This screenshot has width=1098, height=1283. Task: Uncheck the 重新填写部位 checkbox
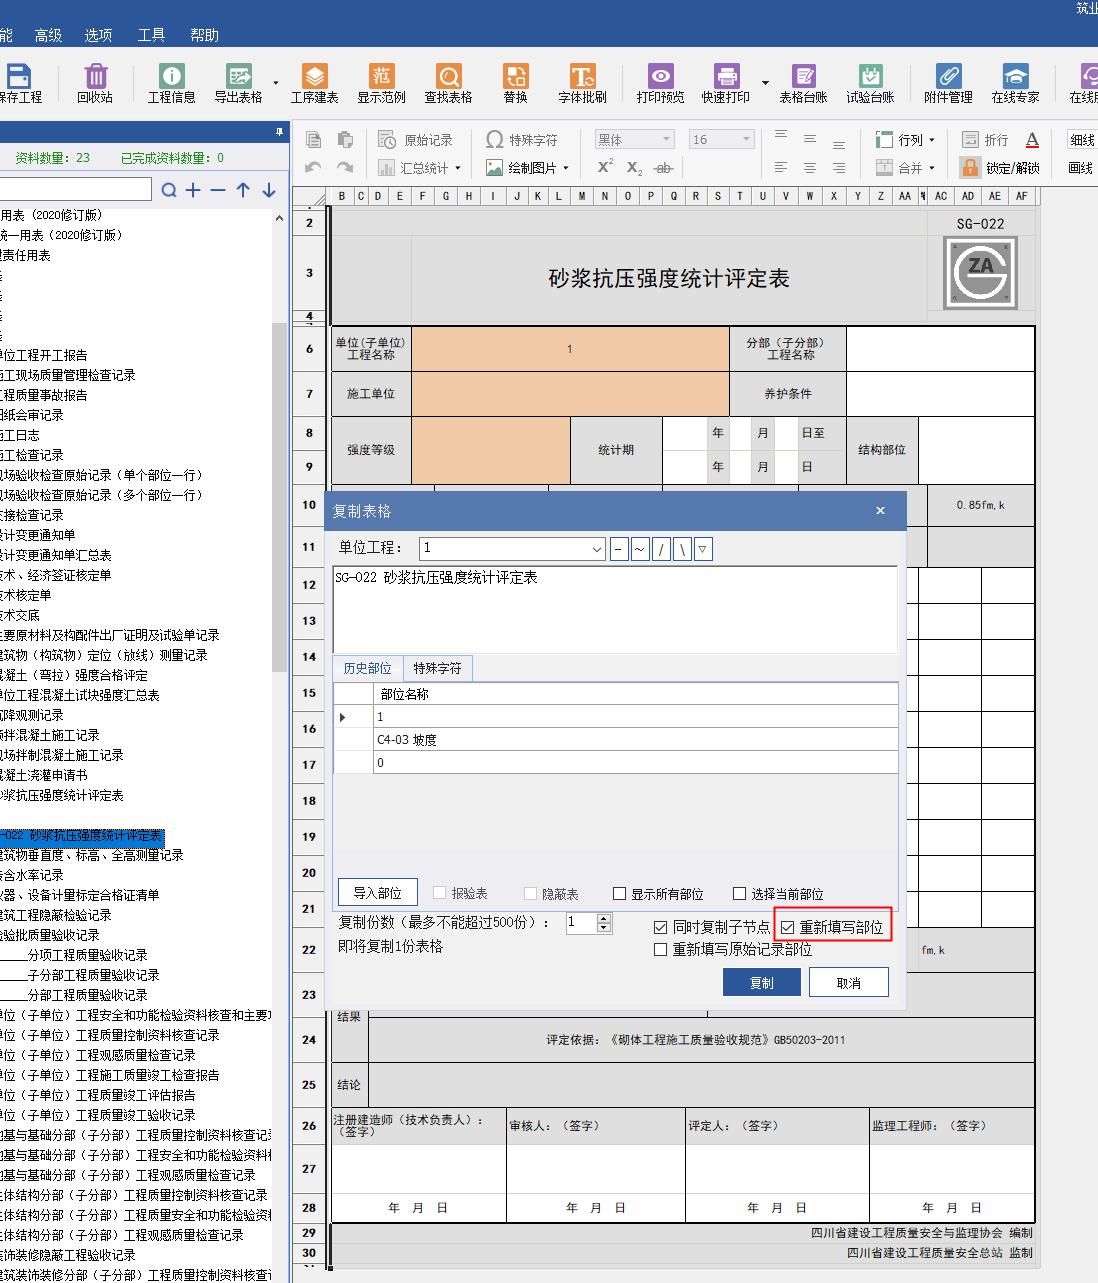pos(788,928)
